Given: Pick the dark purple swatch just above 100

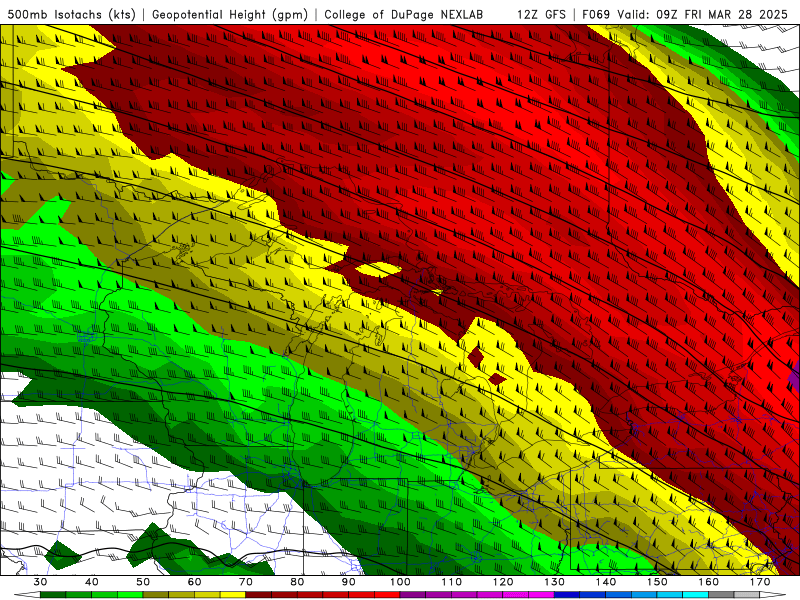Looking at the screenshot, I should tap(413, 595).
